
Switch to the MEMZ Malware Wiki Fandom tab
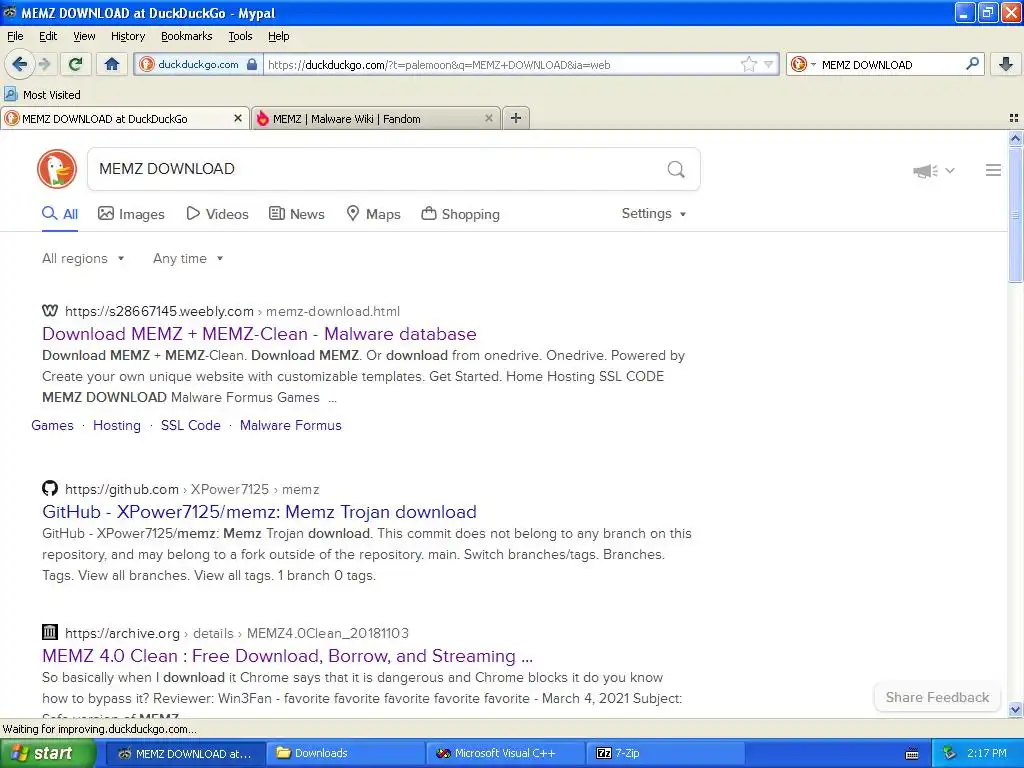coord(376,118)
